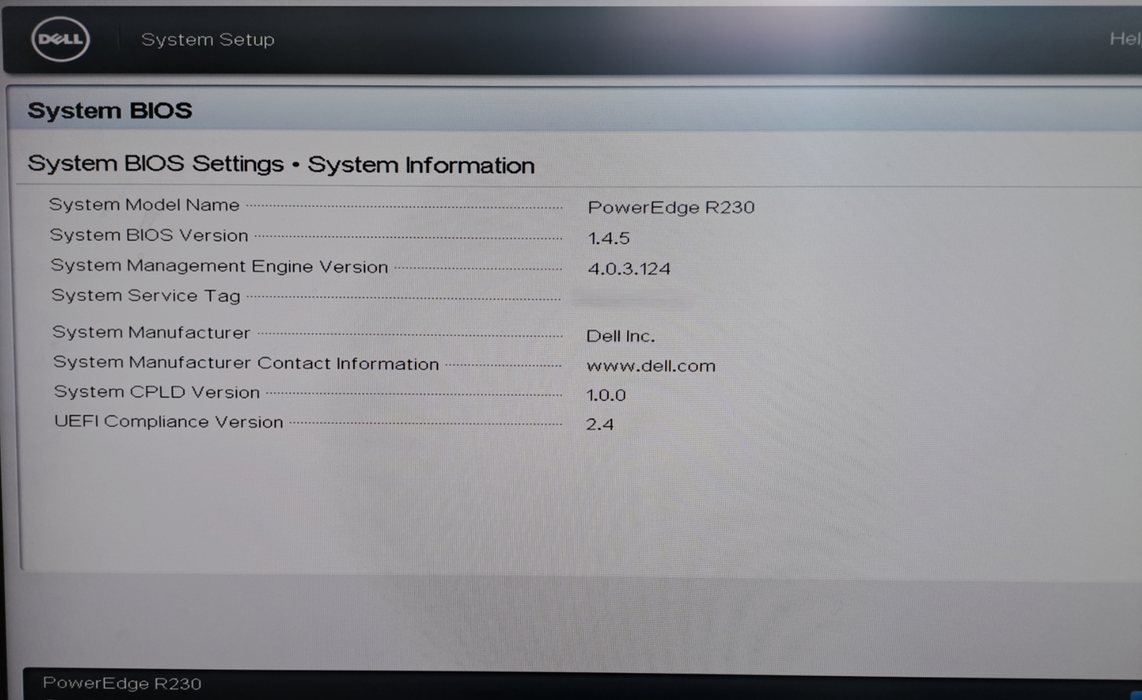Click the UEFI compliance value 2.4
The width and height of the screenshot is (1142, 700).
click(x=600, y=424)
